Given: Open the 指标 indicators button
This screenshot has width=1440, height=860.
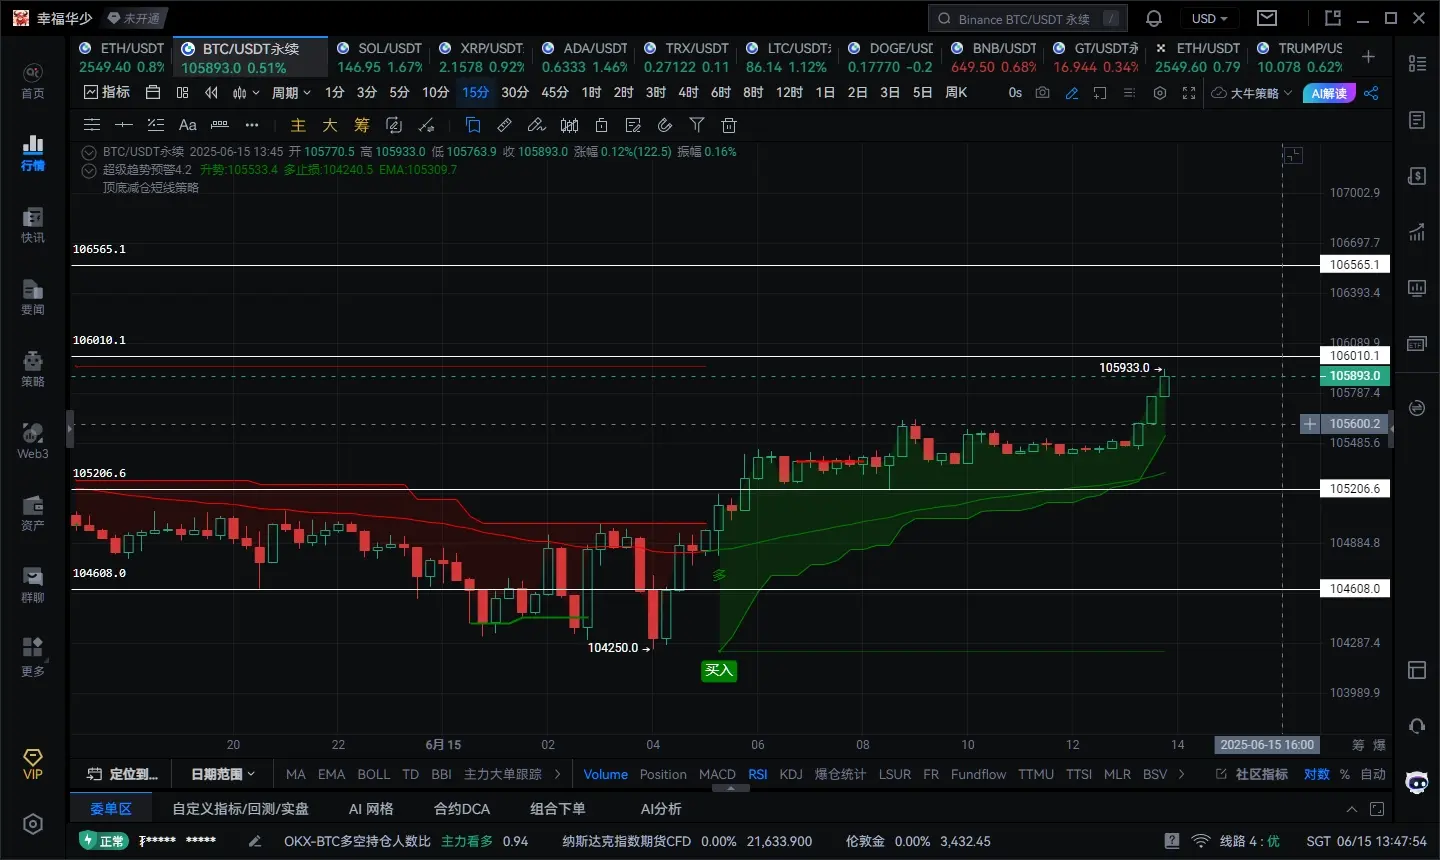Looking at the screenshot, I should pyautogui.click(x=107, y=93).
